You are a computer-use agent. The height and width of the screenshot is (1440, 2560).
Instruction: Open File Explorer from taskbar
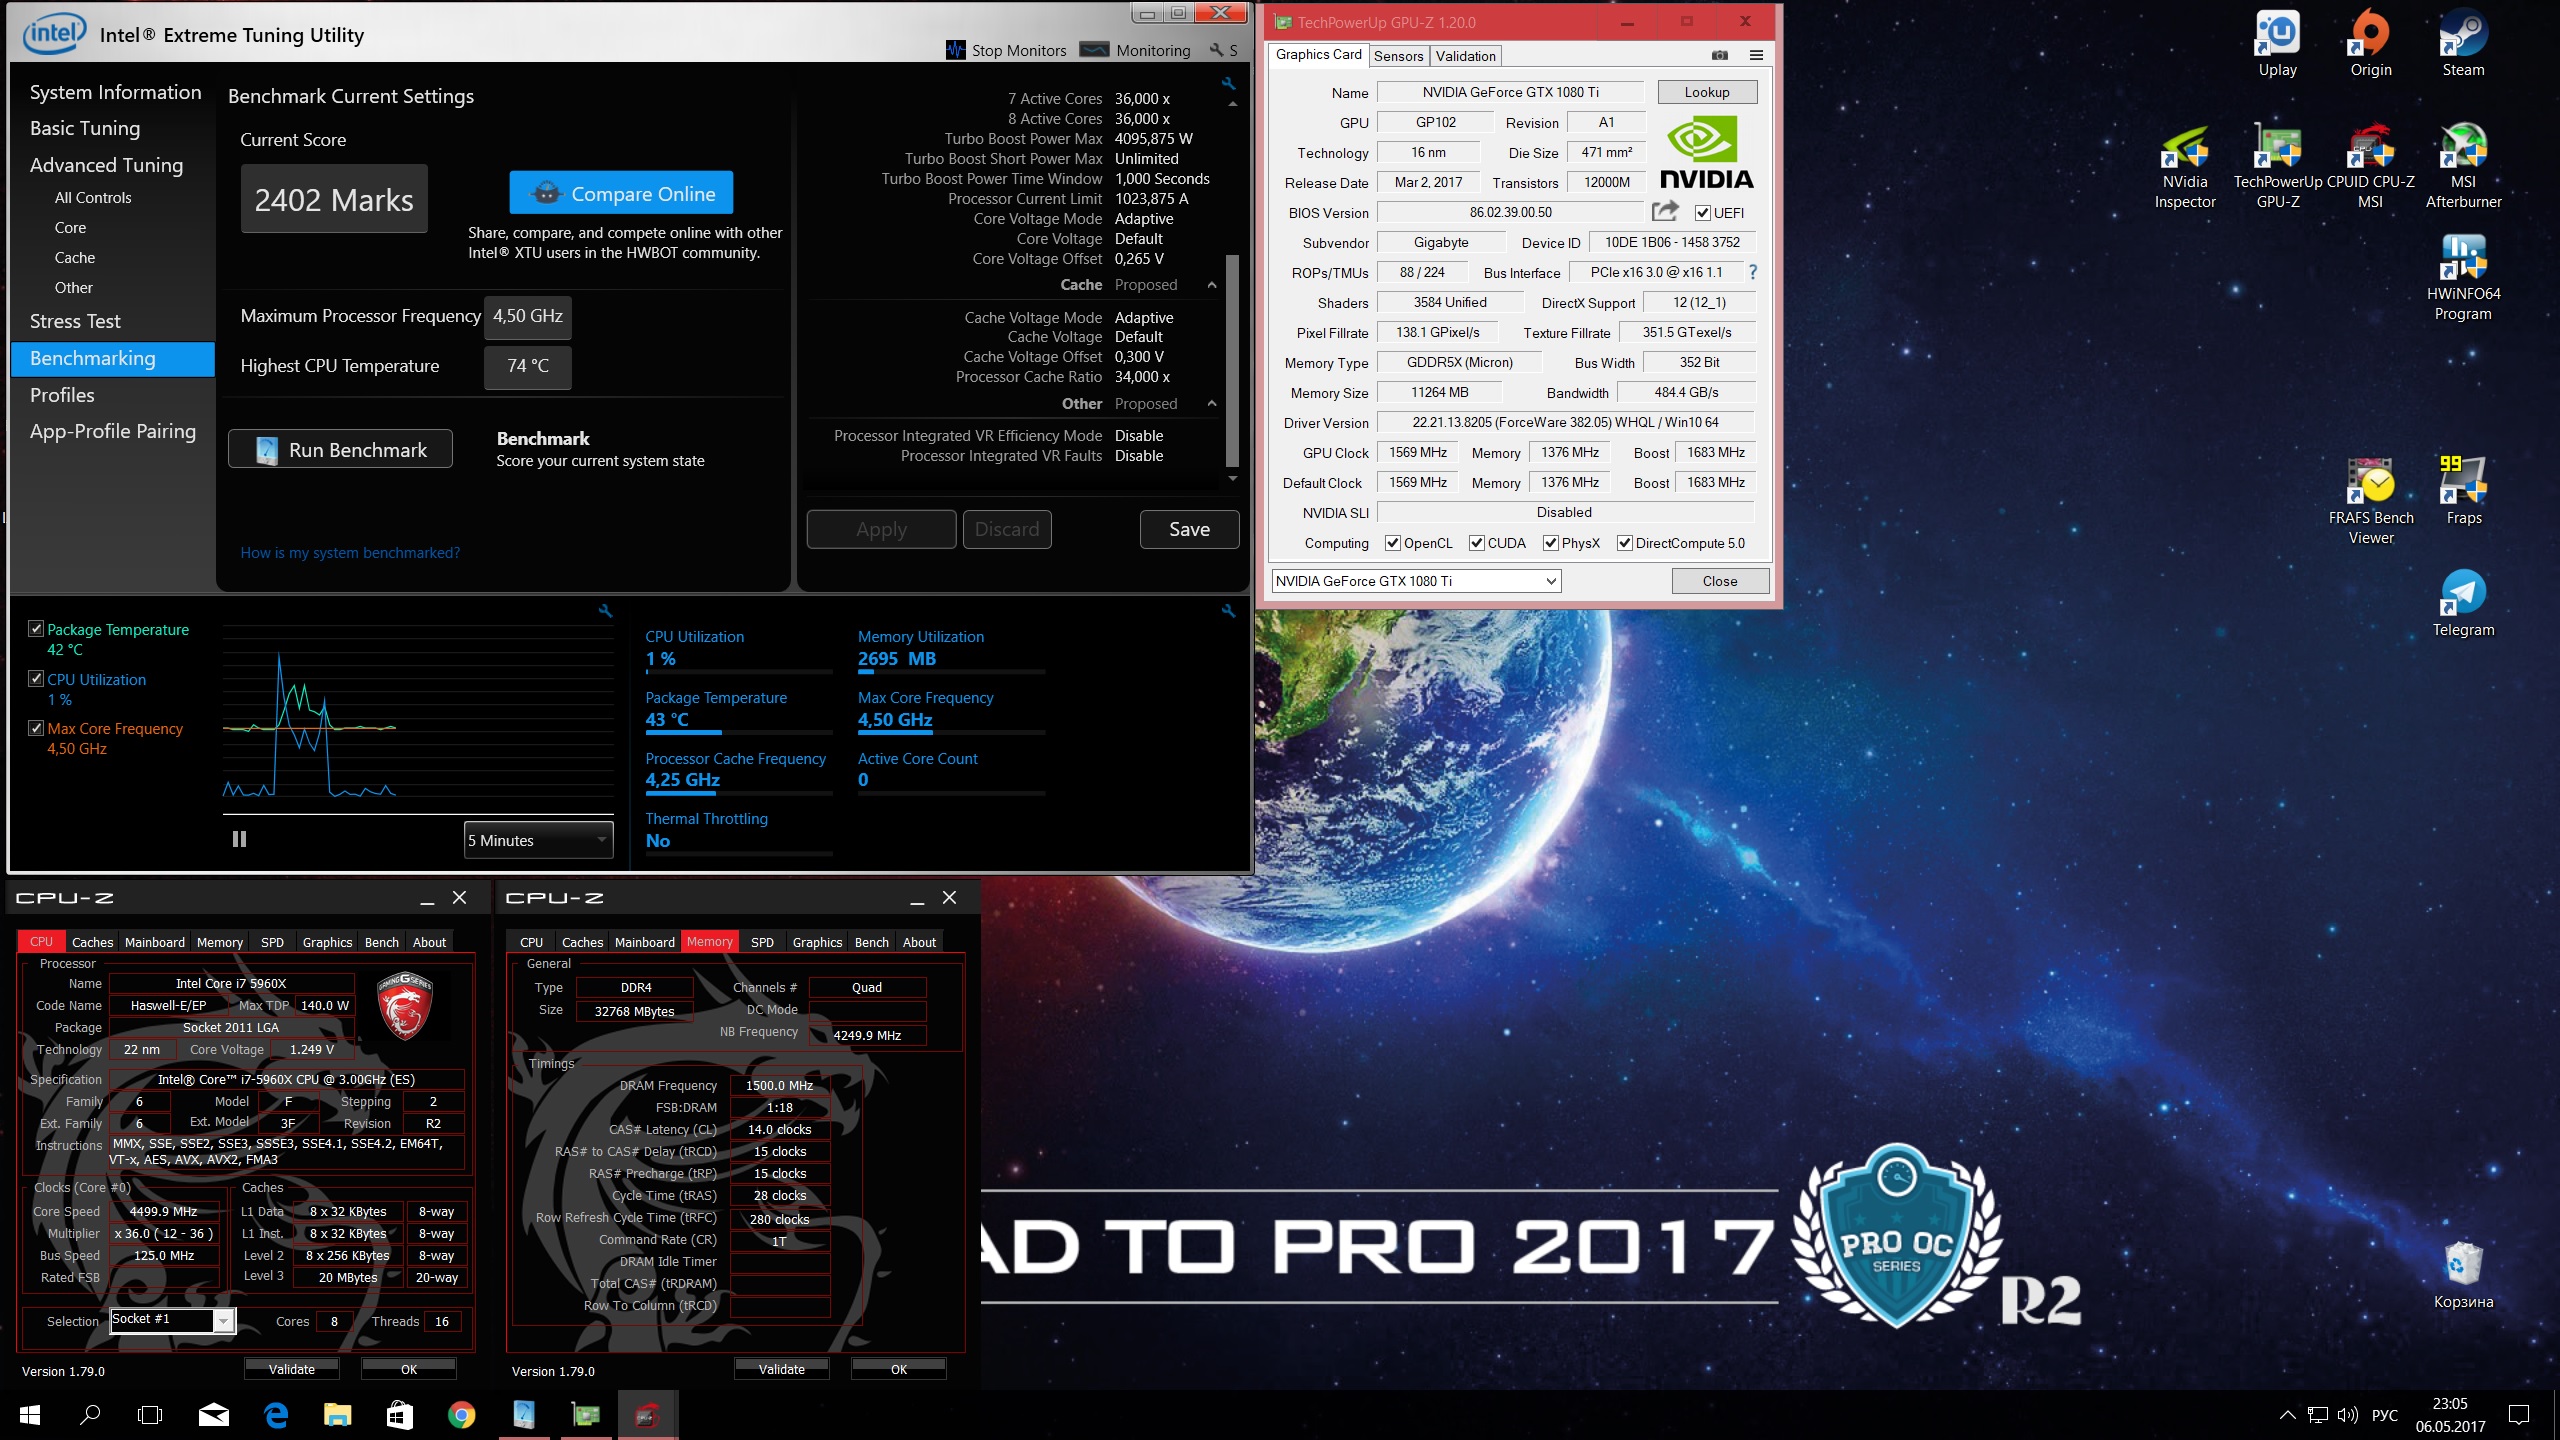click(338, 1414)
